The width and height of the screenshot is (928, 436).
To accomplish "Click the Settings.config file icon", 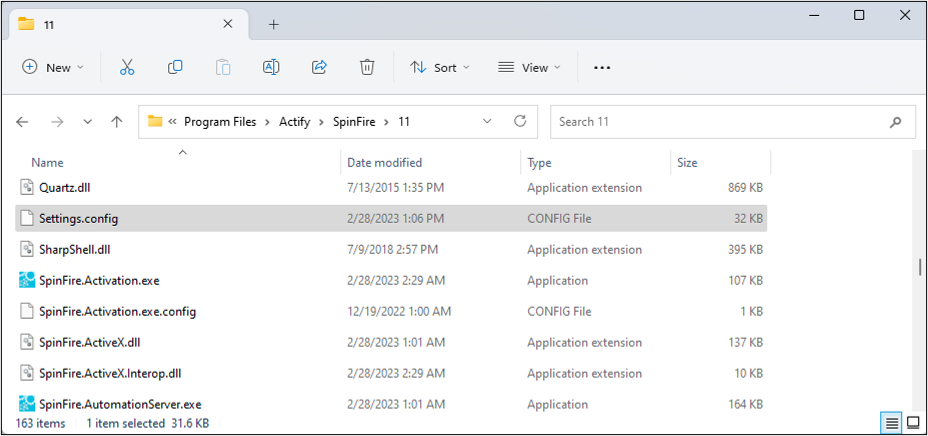I will click(27, 218).
